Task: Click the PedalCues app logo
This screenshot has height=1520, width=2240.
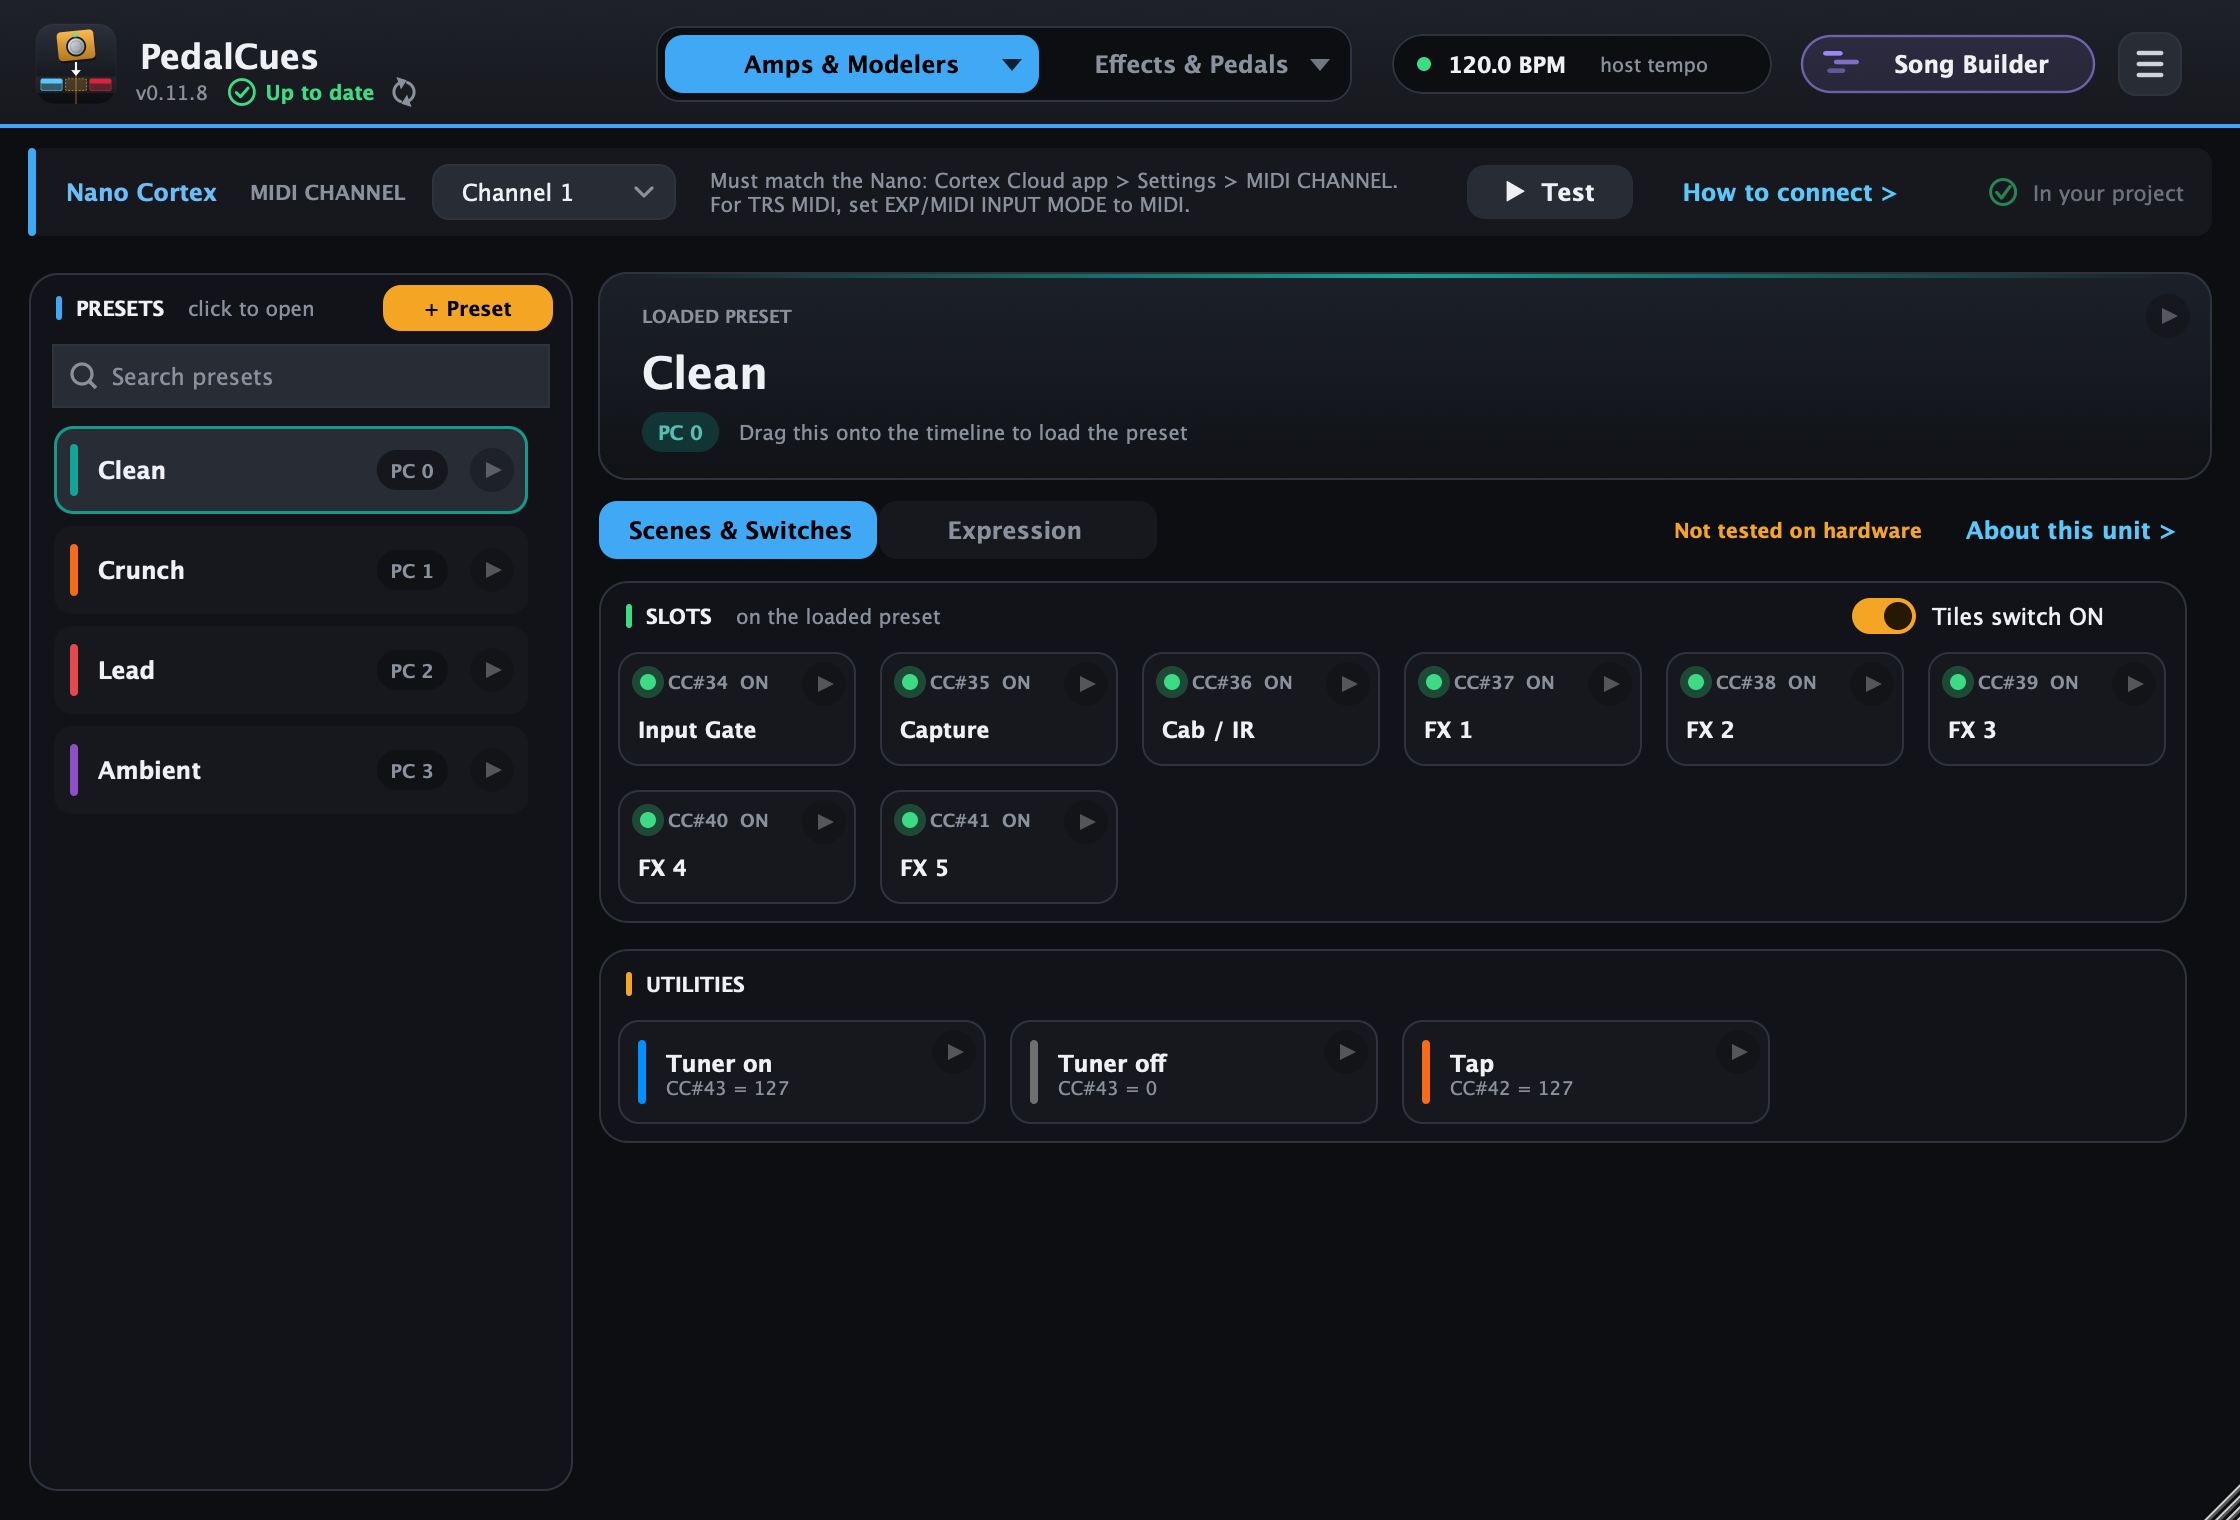Action: pyautogui.click(x=76, y=63)
